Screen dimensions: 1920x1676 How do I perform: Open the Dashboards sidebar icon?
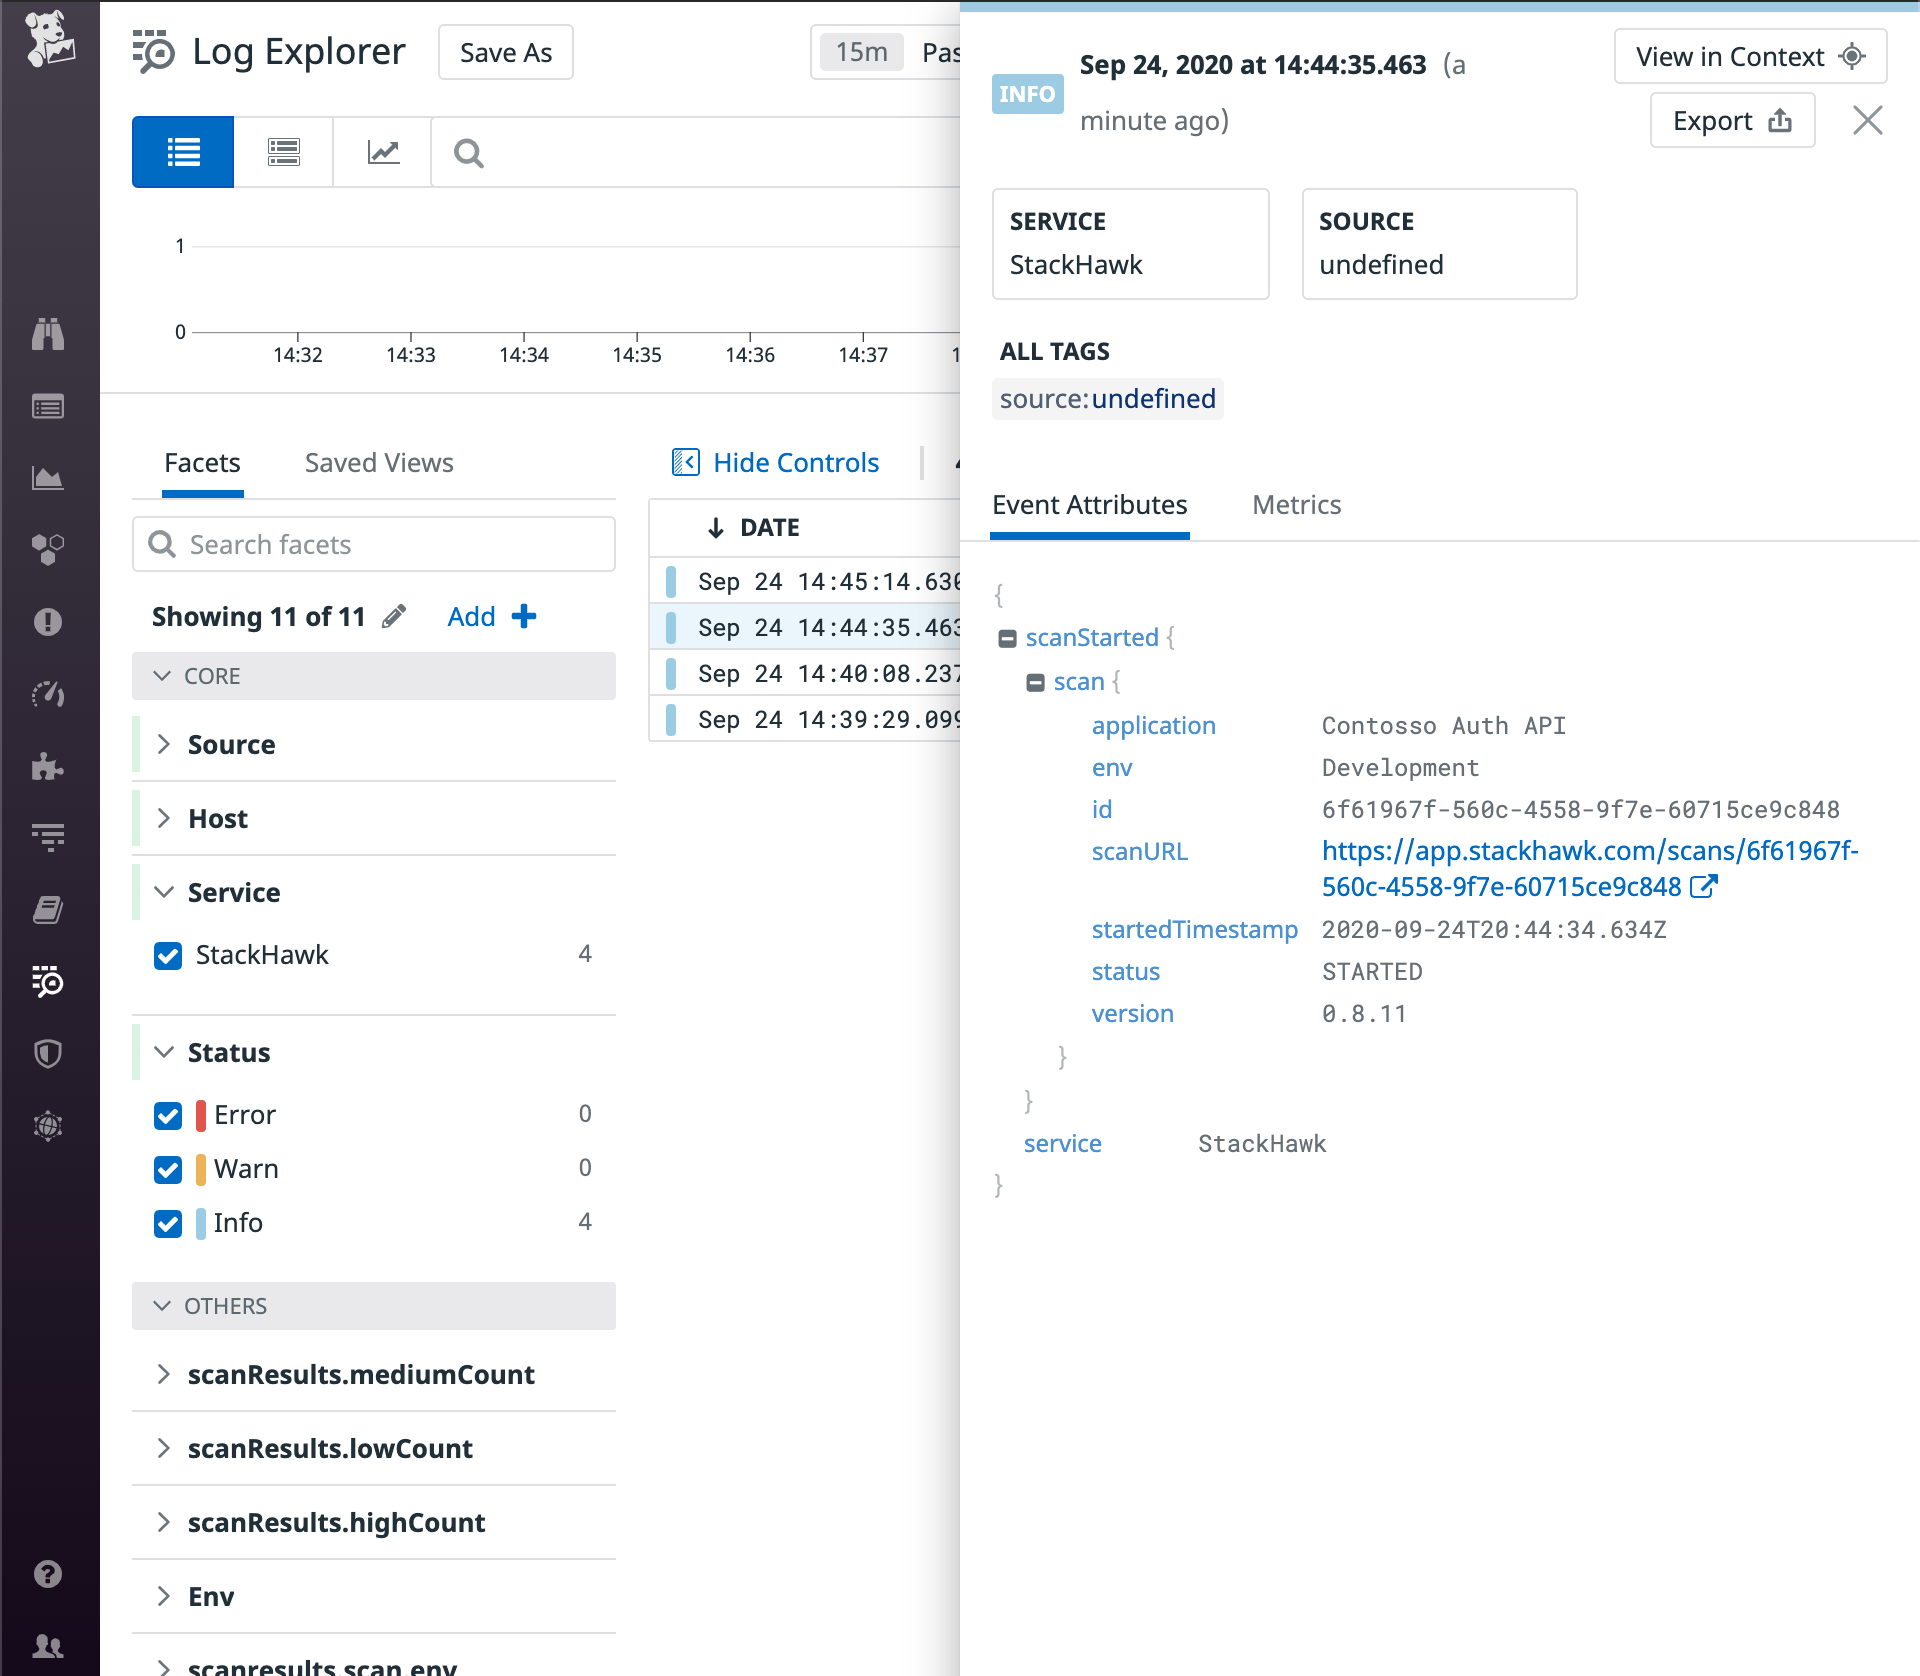tap(49, 407)
